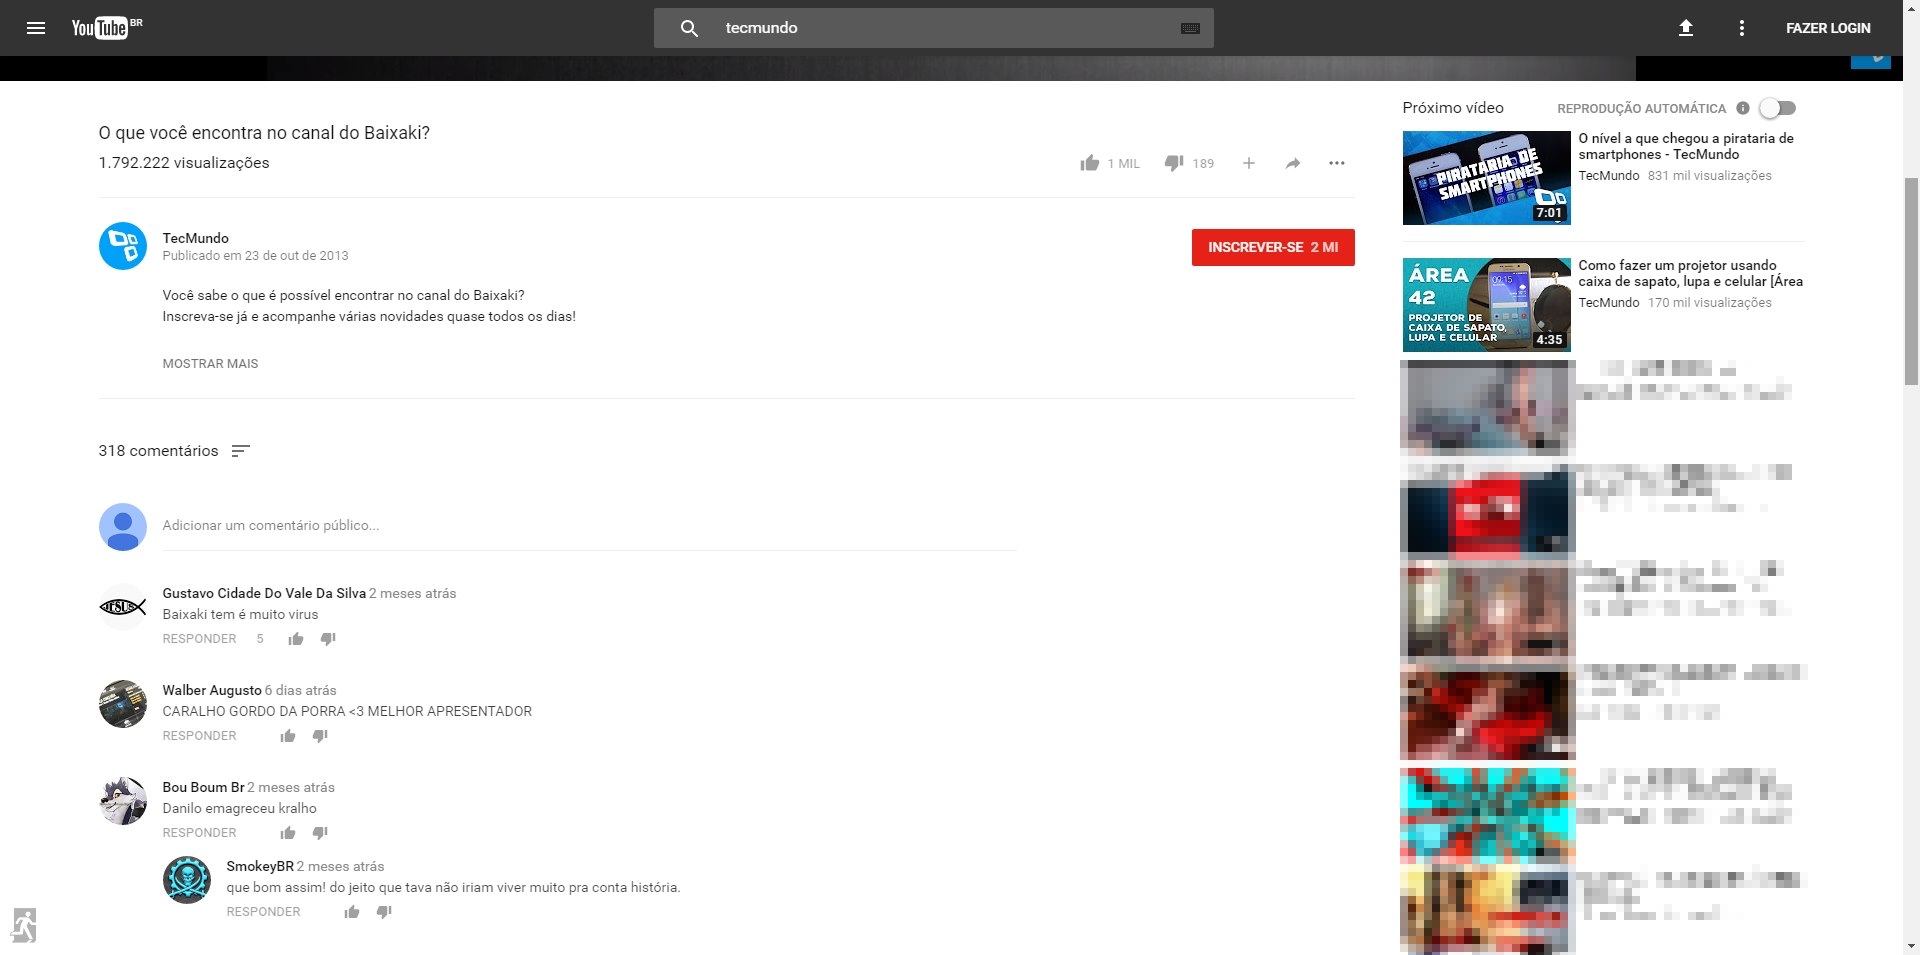Click the search magnifier icon
Screen dimensions: 1920x955
689,28
